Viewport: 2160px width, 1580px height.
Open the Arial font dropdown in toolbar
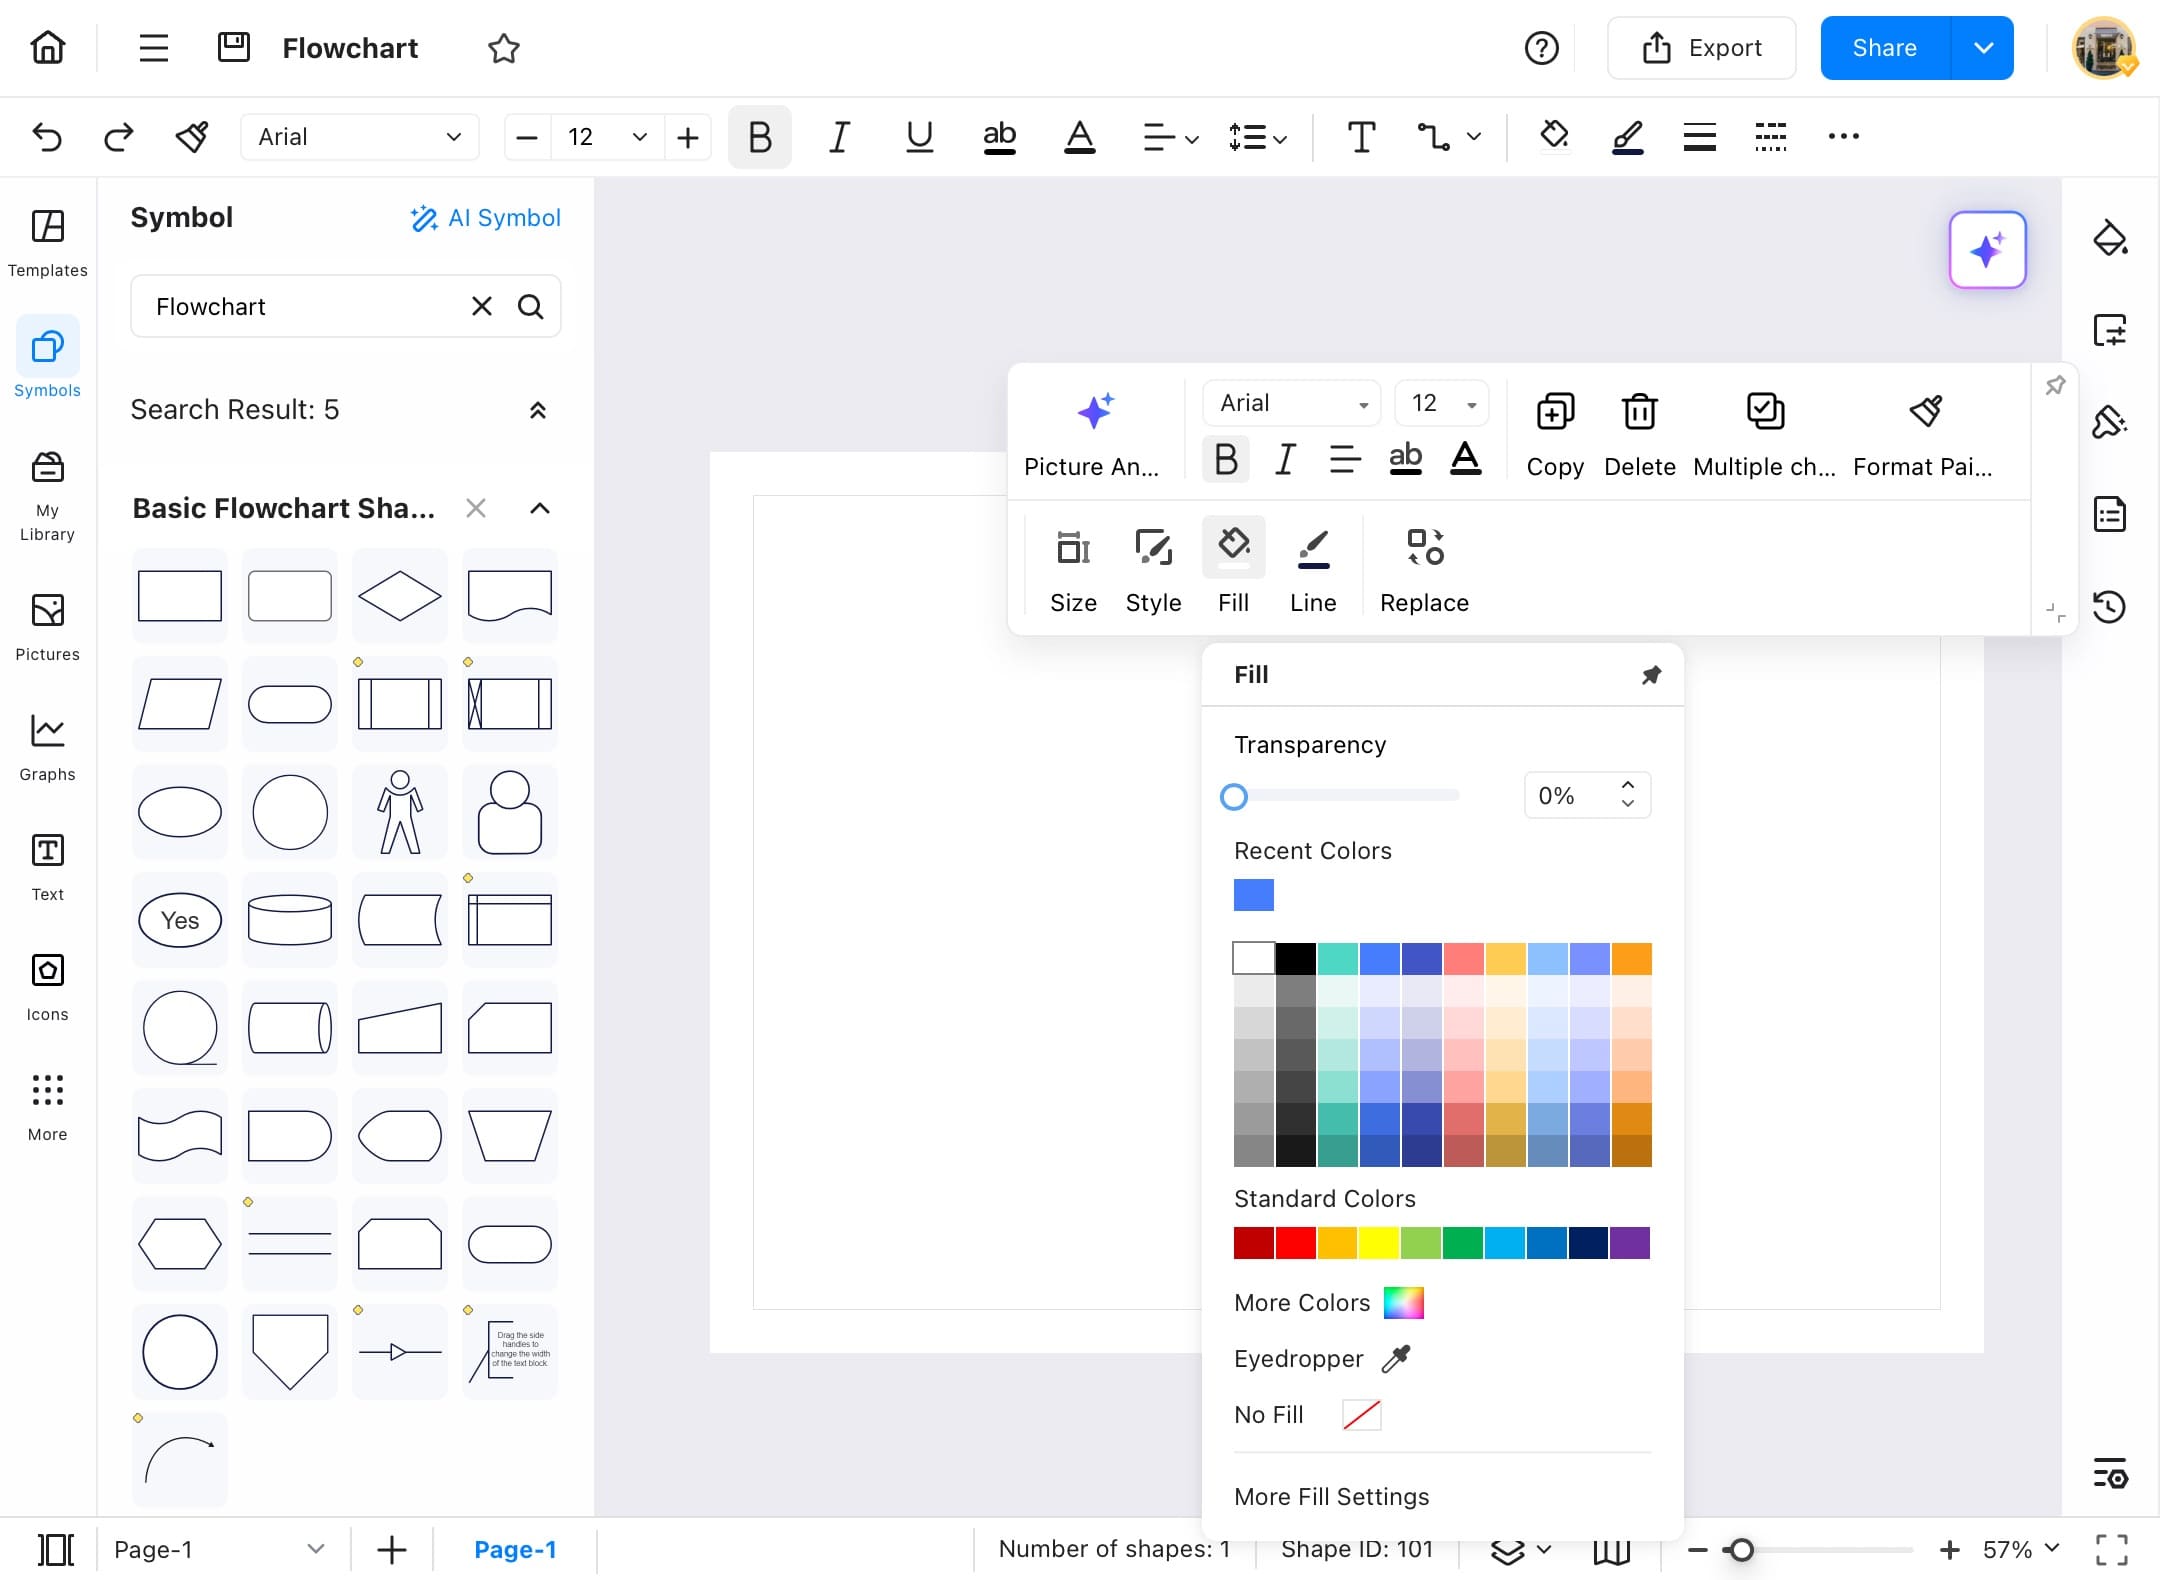(x=359, y=137)
